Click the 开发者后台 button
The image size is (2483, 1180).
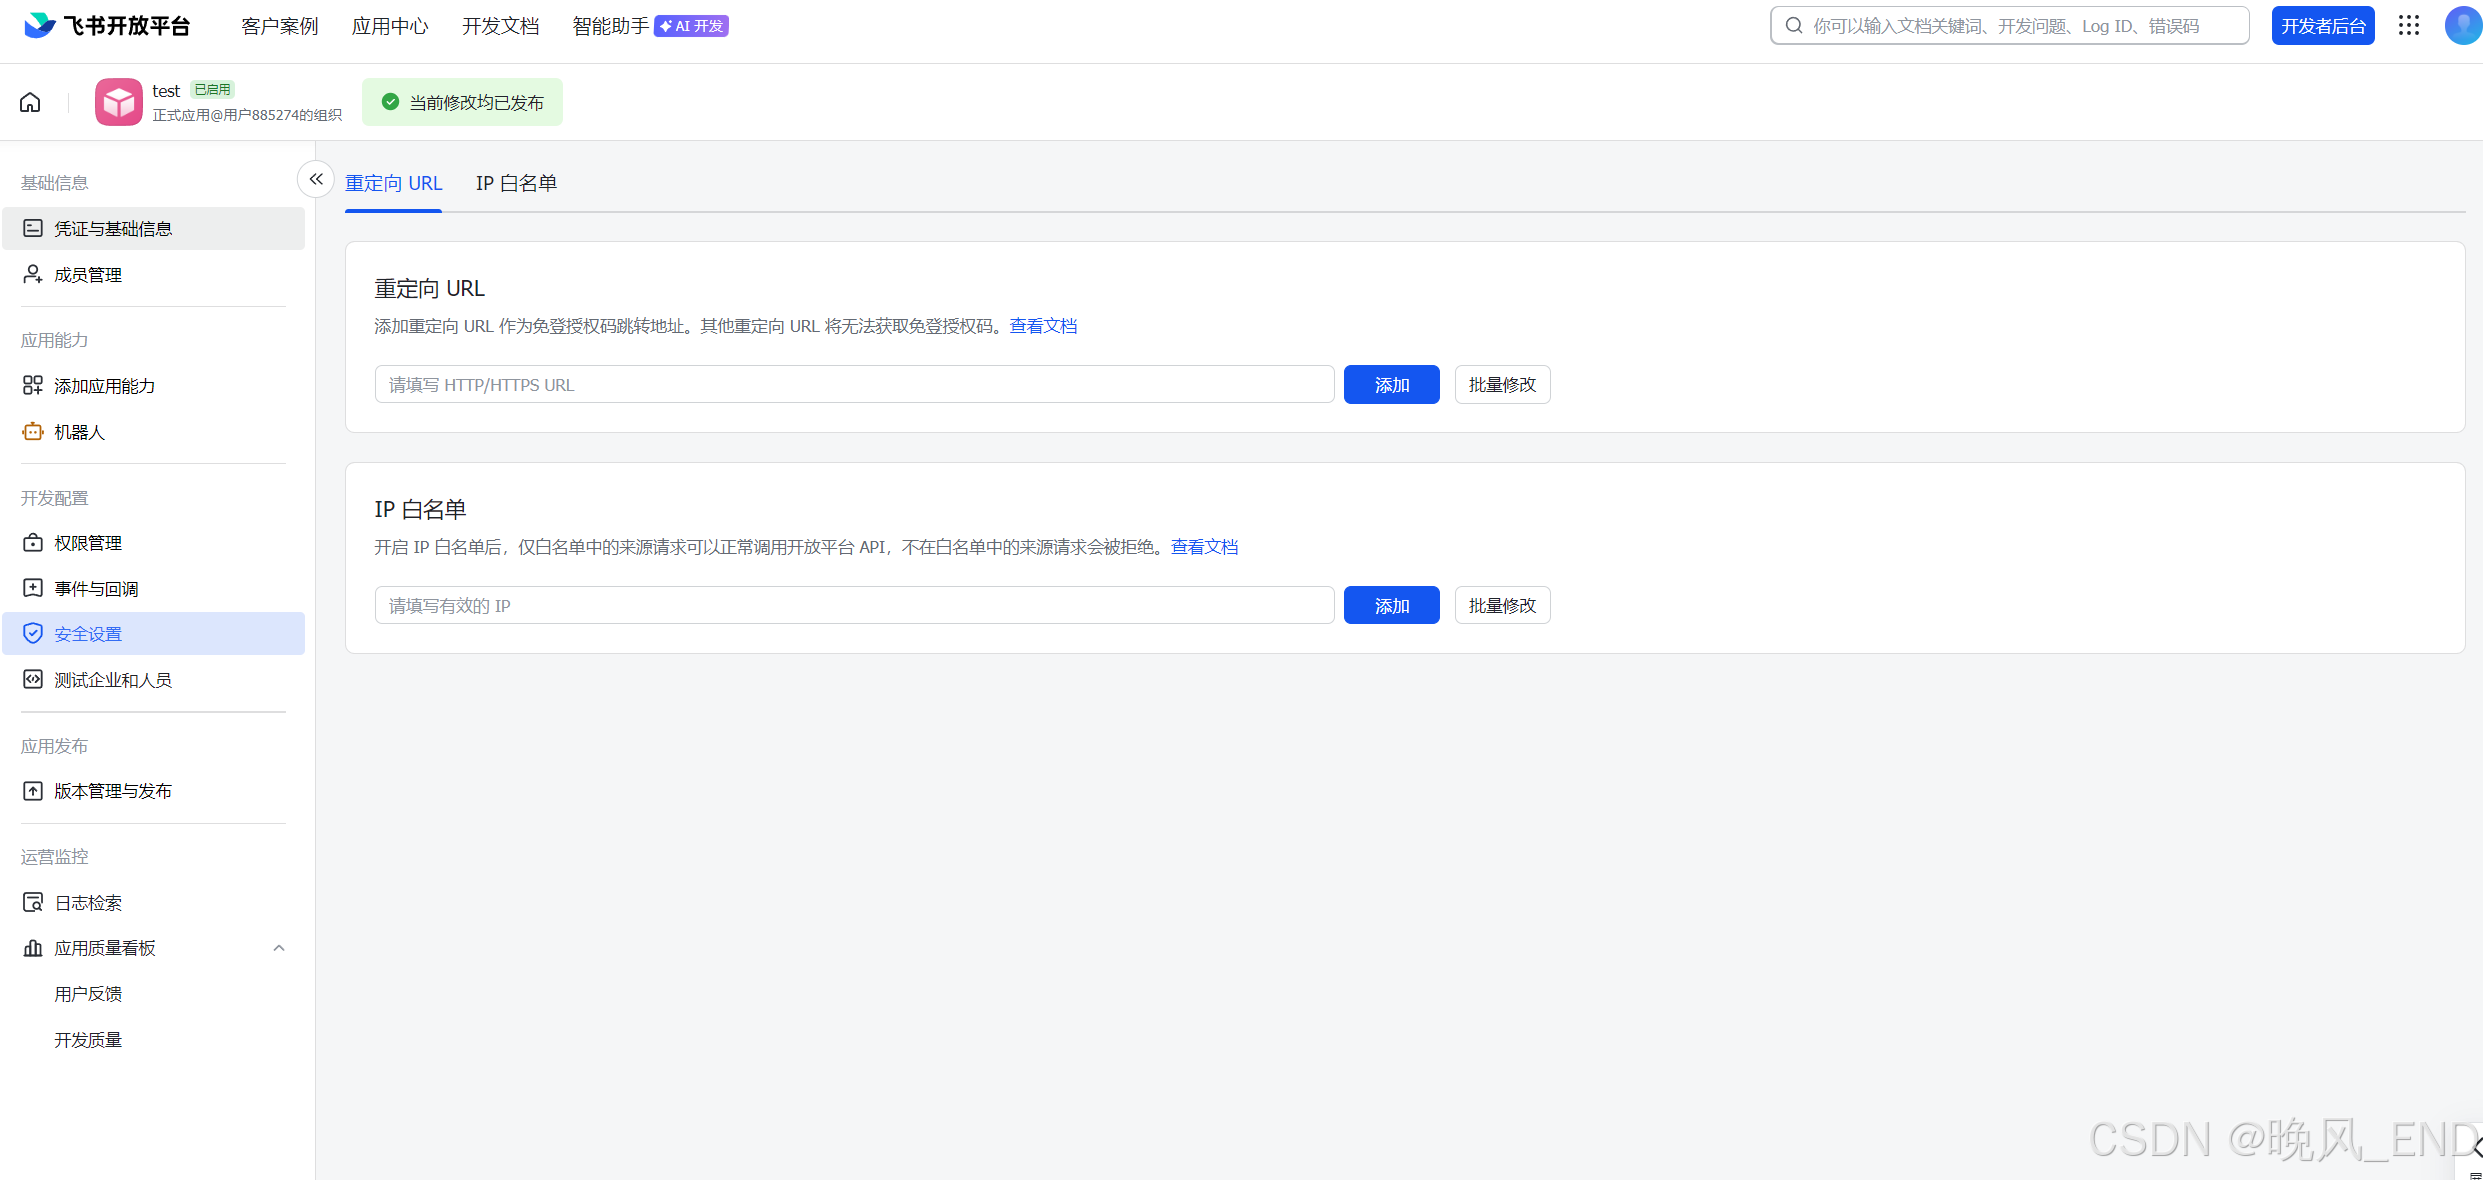[2322, 26]
